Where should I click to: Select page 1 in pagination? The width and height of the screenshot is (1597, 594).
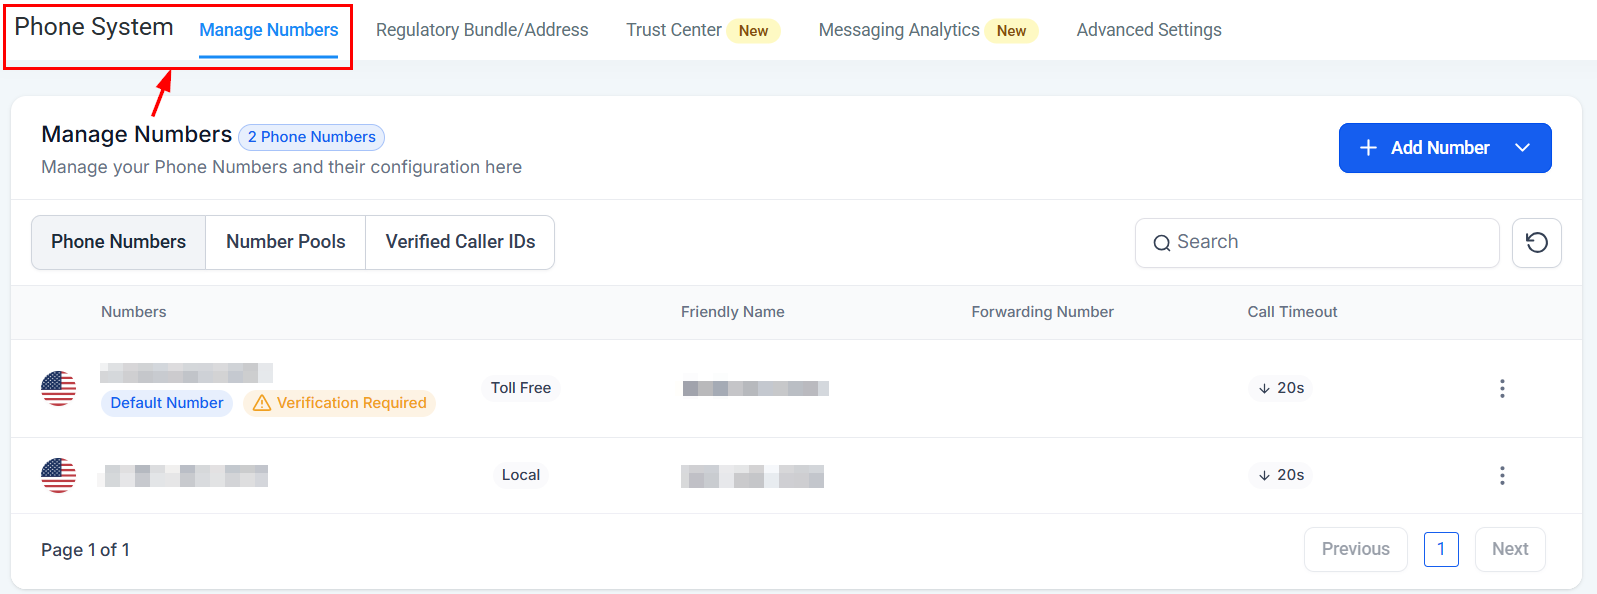(1441, 549)
